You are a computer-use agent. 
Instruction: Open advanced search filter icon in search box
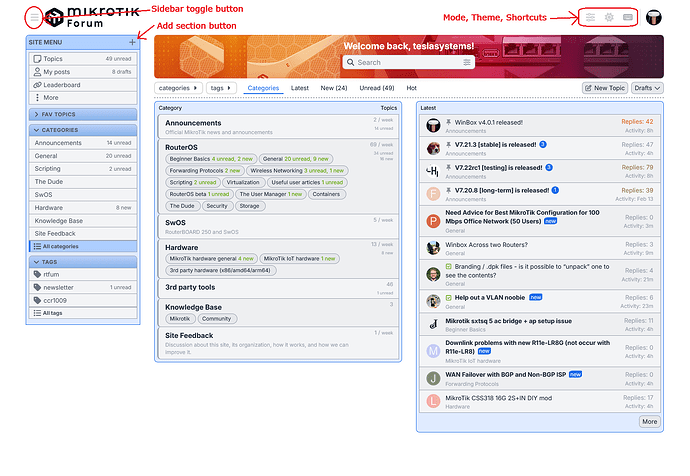tap(466, 62)
